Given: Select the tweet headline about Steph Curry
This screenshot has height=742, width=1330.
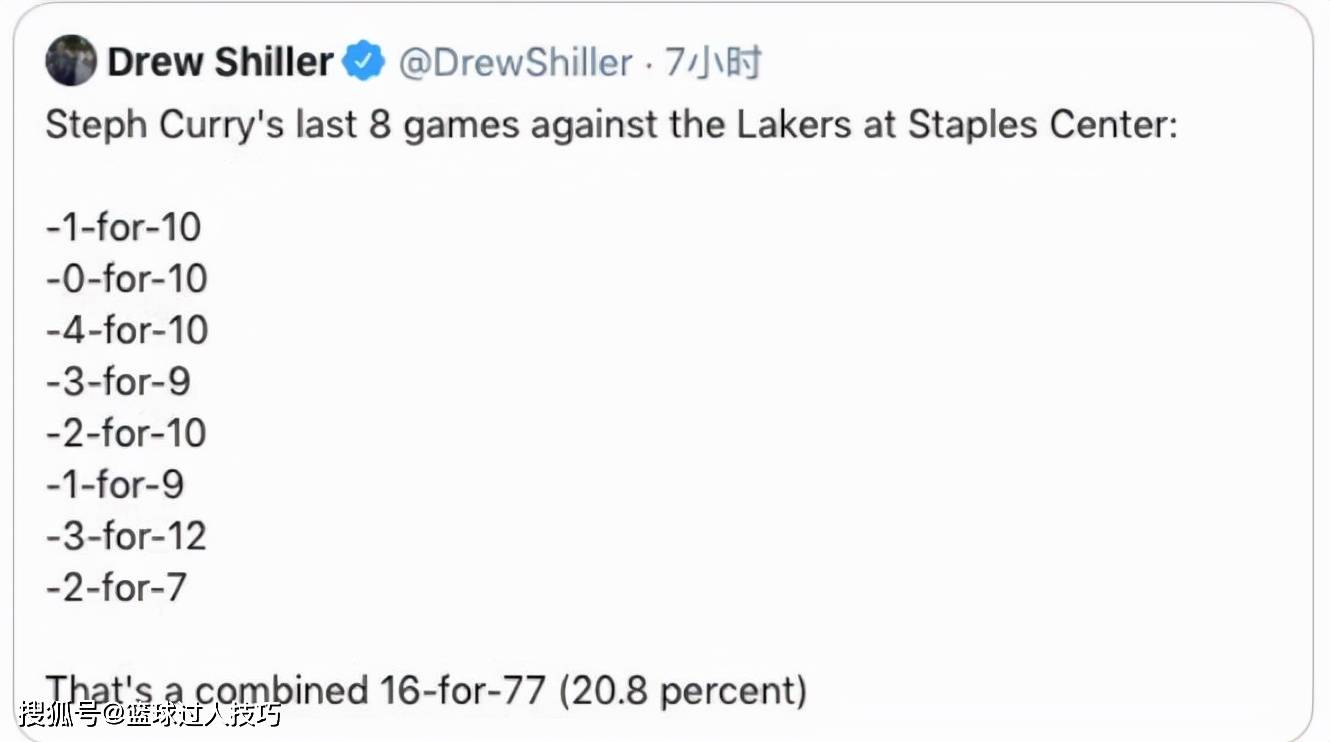Looking at the screenshot, I should pyautogui.click(x=612, y=127).
